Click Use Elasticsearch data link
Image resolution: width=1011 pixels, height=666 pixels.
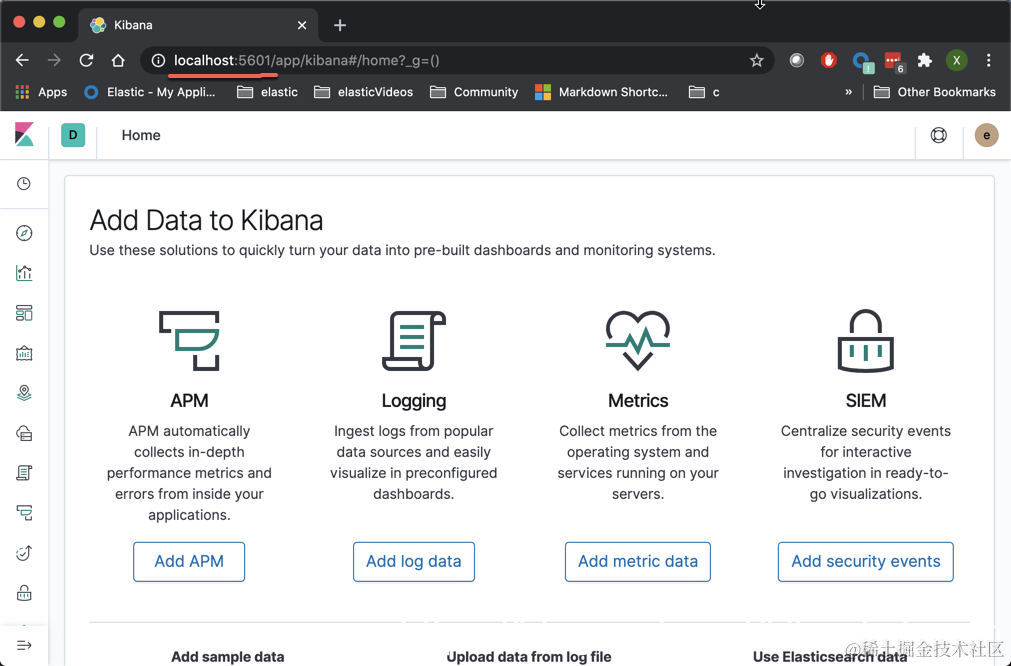[830, 656]
